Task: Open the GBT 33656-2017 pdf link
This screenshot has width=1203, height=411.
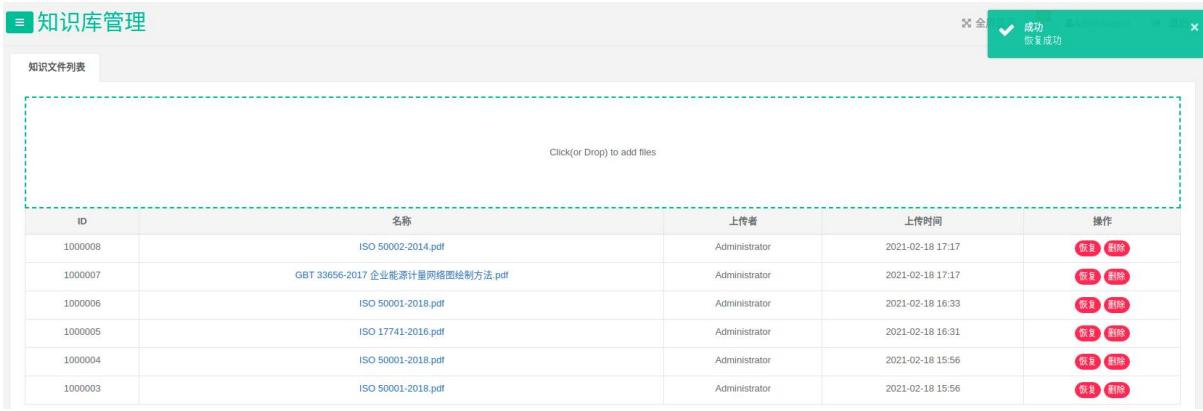Action: coord(401,275)
